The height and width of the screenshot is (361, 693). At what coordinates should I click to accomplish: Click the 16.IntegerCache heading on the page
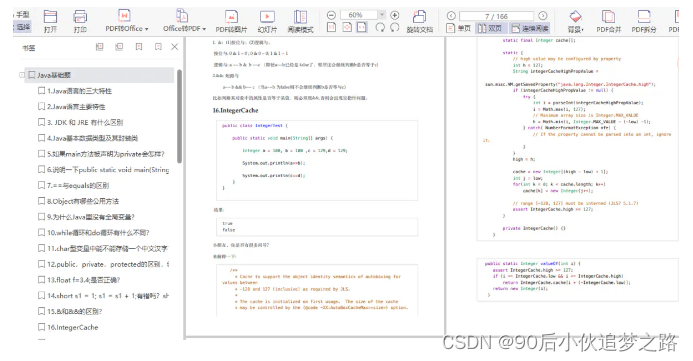click(236, 110)
